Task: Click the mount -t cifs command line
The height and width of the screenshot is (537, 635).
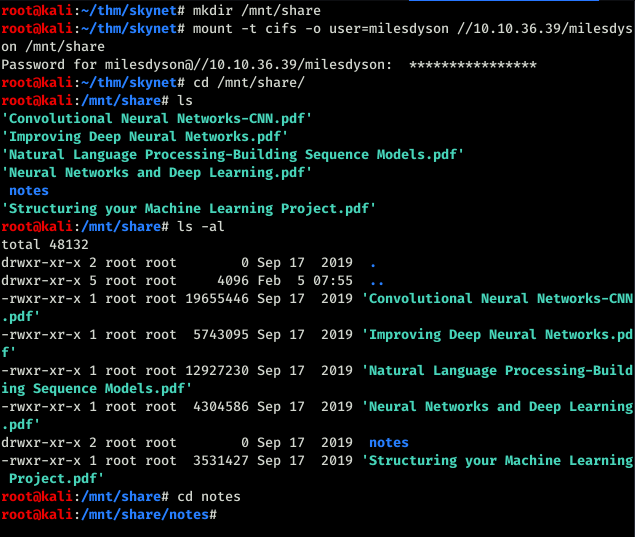Action: pyautogui.click(x=317, y=38)
